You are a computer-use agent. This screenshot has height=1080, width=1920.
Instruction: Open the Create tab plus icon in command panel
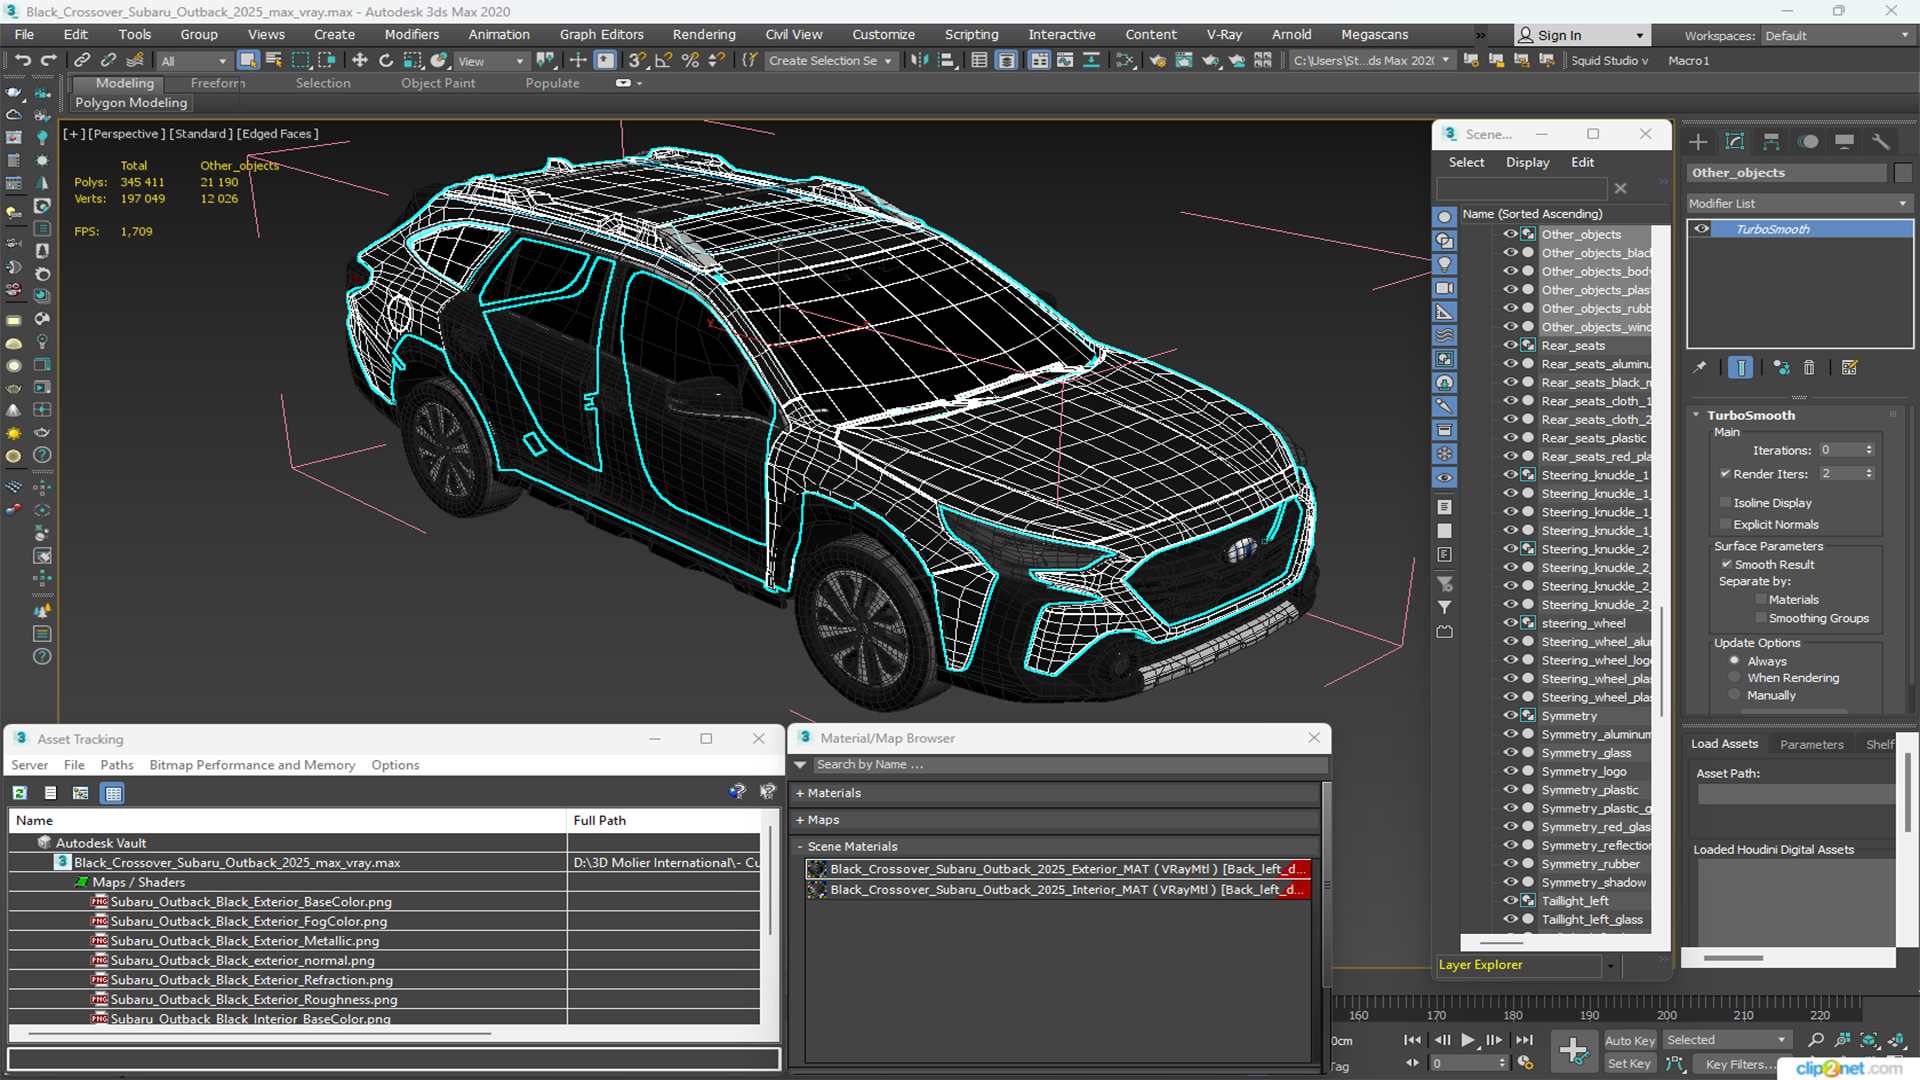tap(1698, 141)
